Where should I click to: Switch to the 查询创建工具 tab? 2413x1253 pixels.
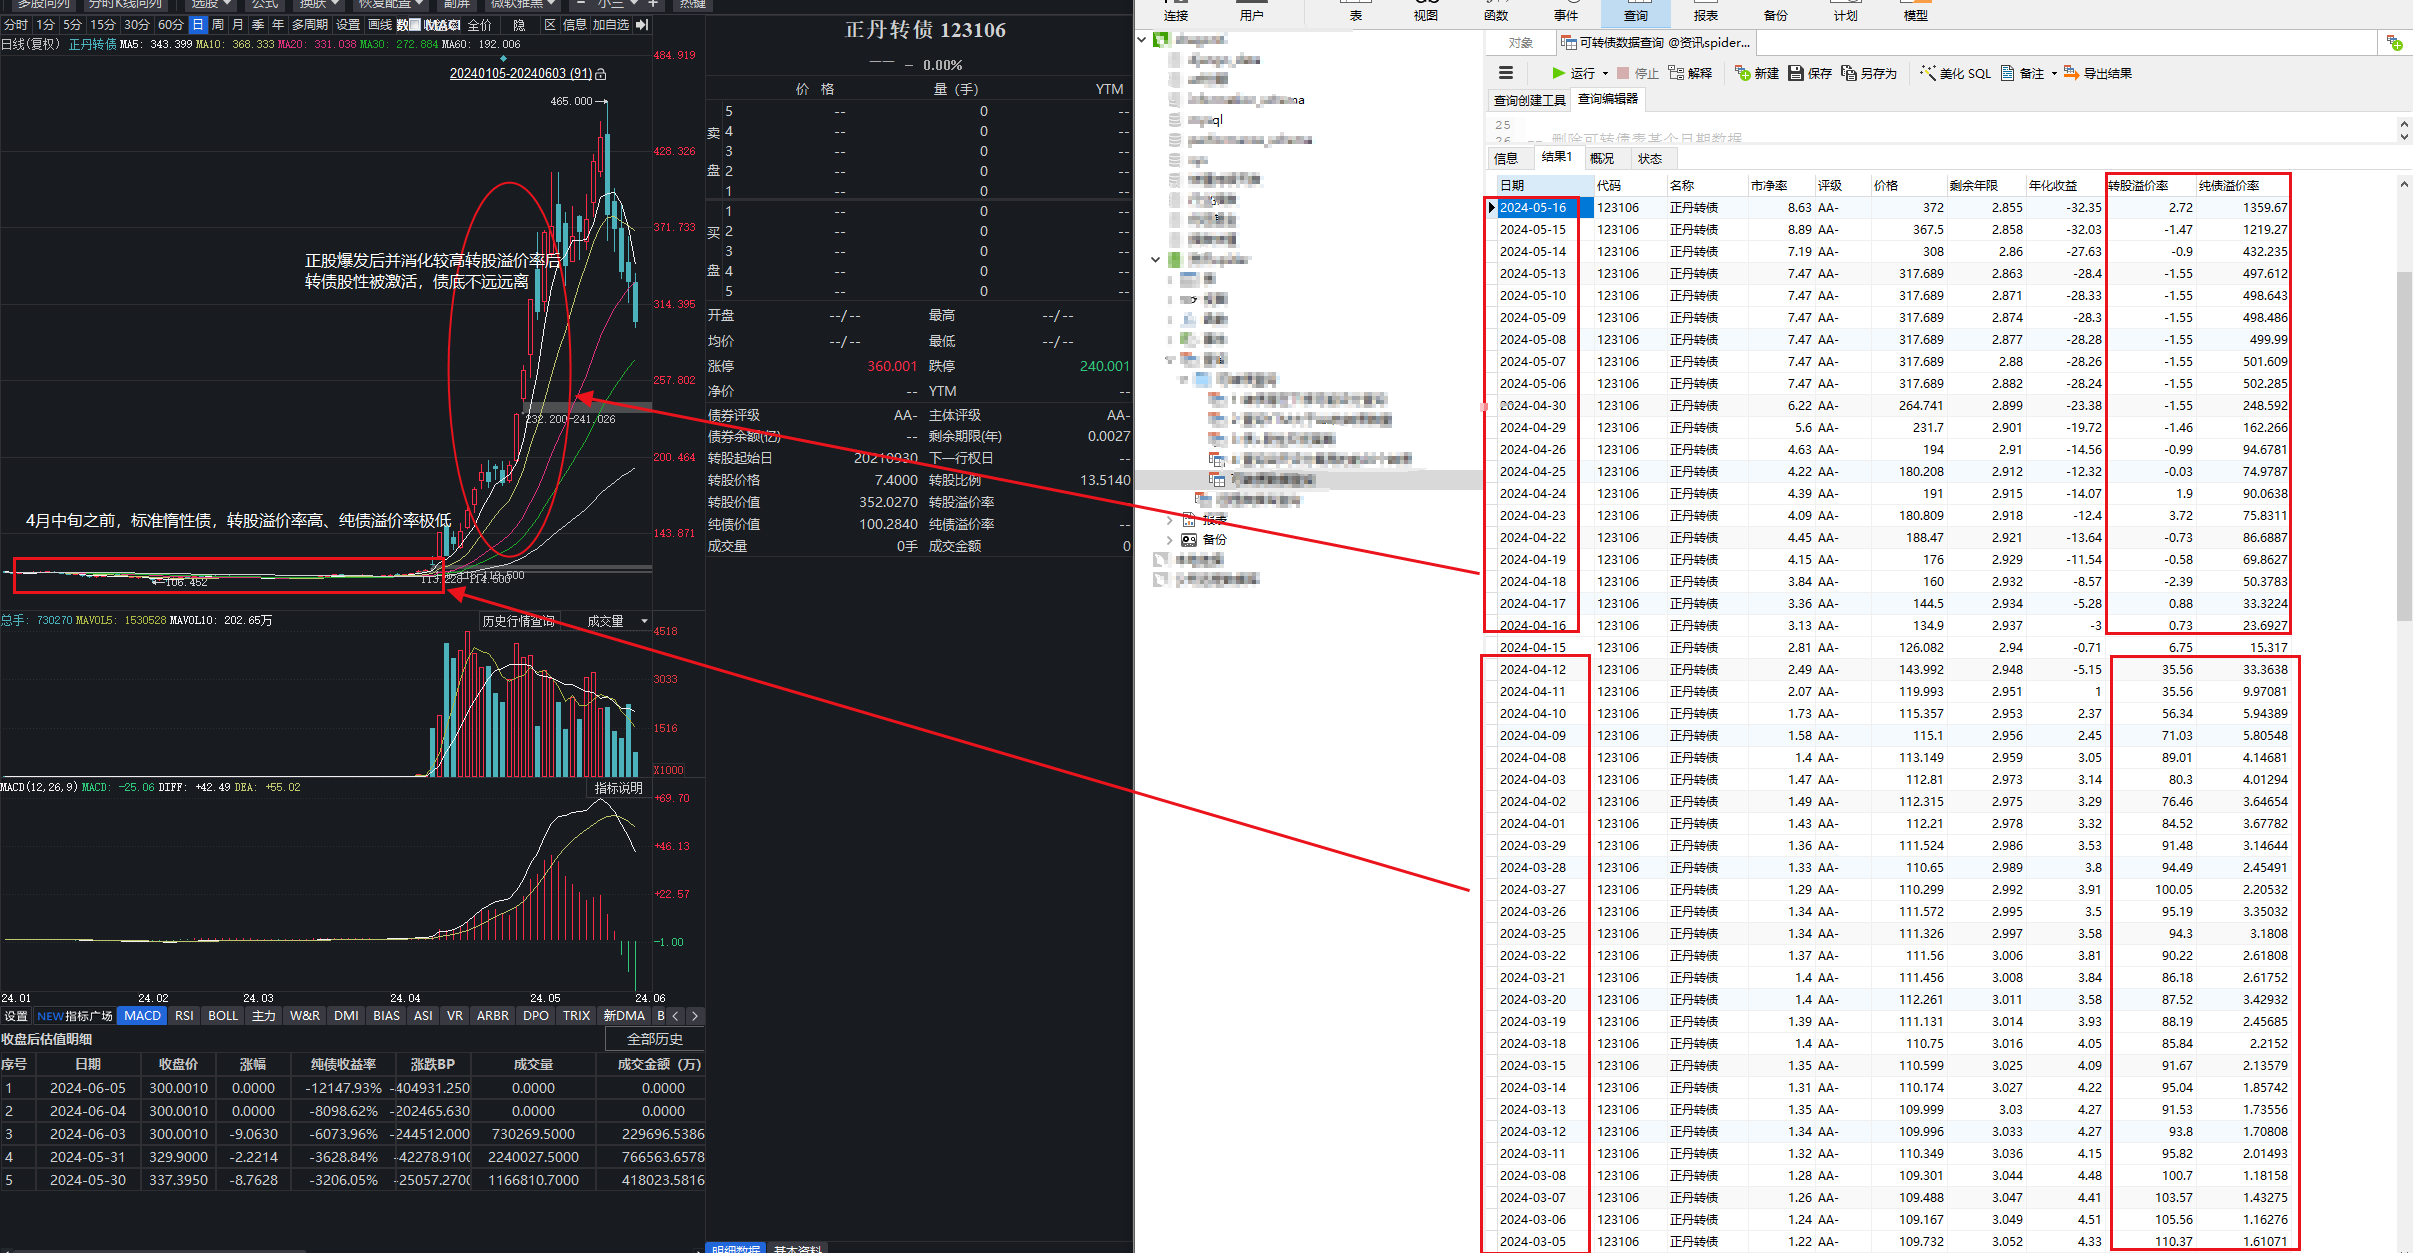pos(1529,100)
